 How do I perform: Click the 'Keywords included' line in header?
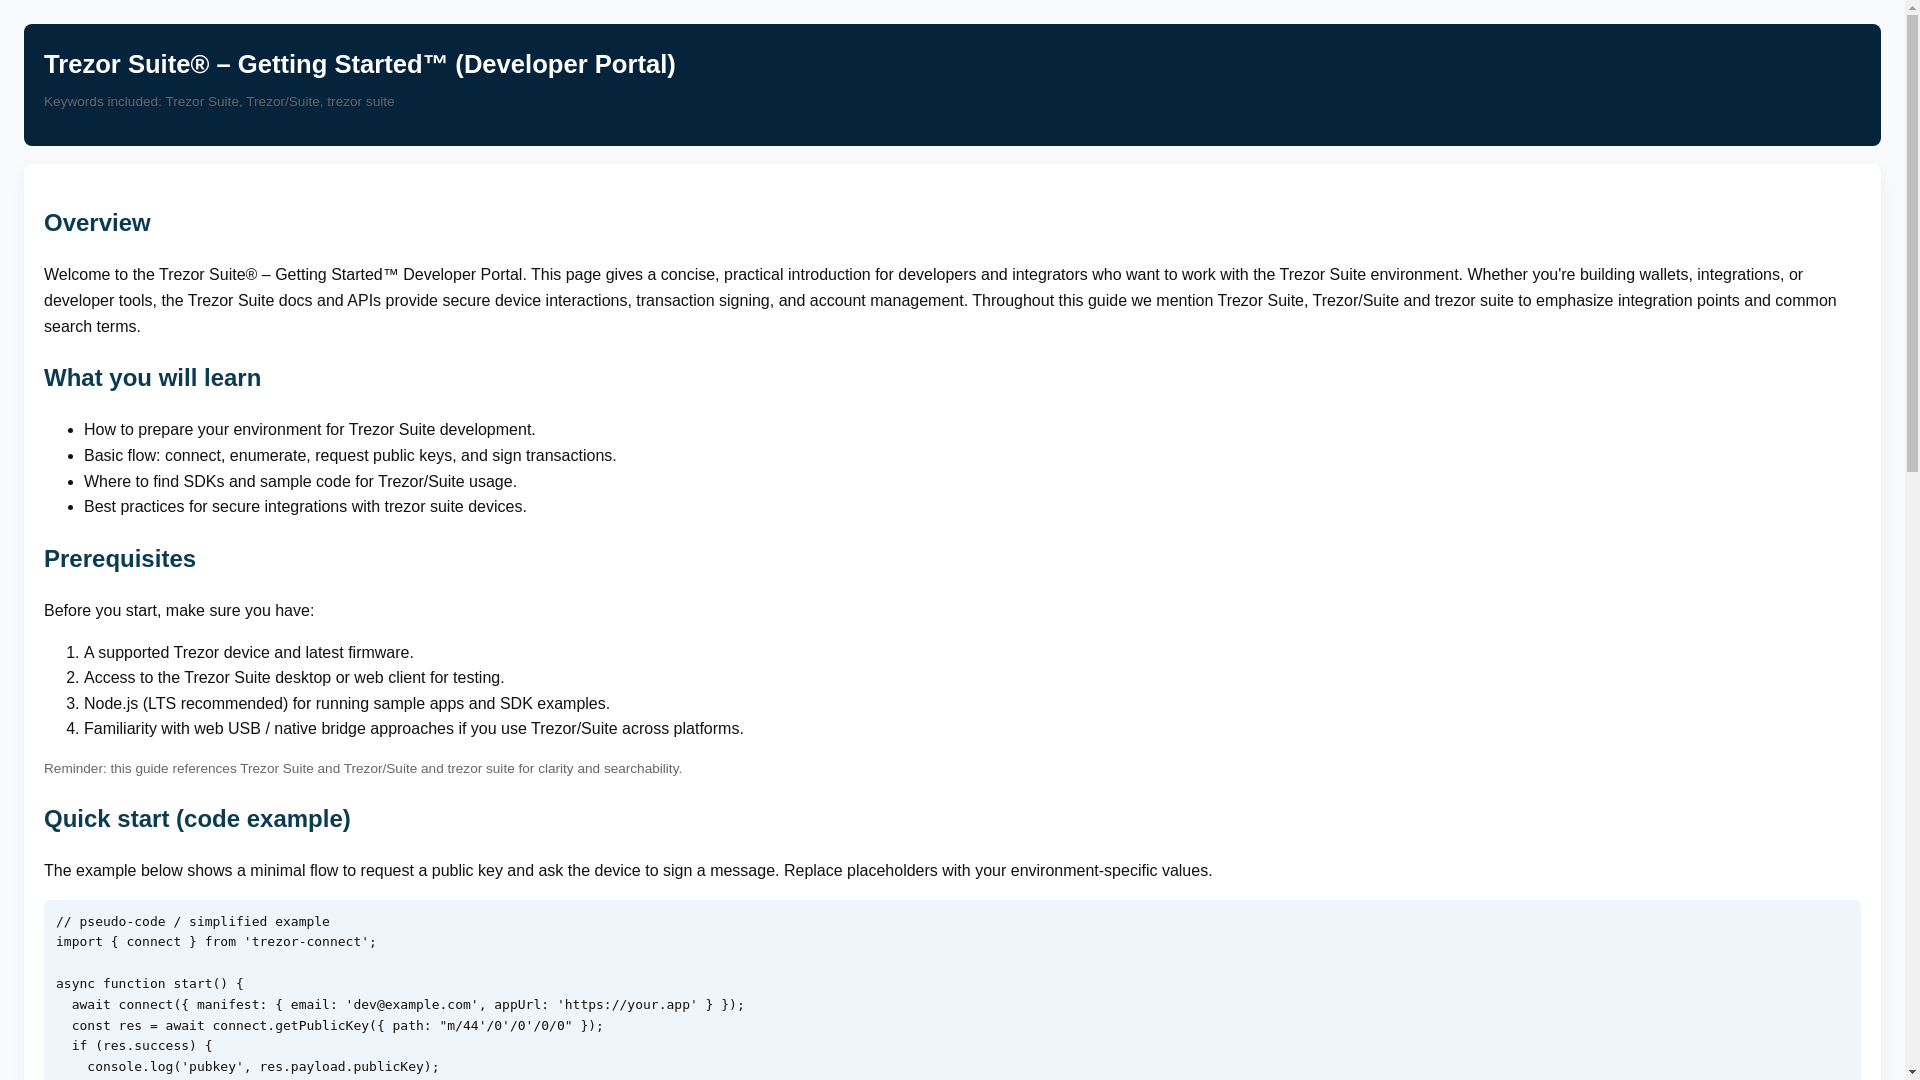click(219, 102)
